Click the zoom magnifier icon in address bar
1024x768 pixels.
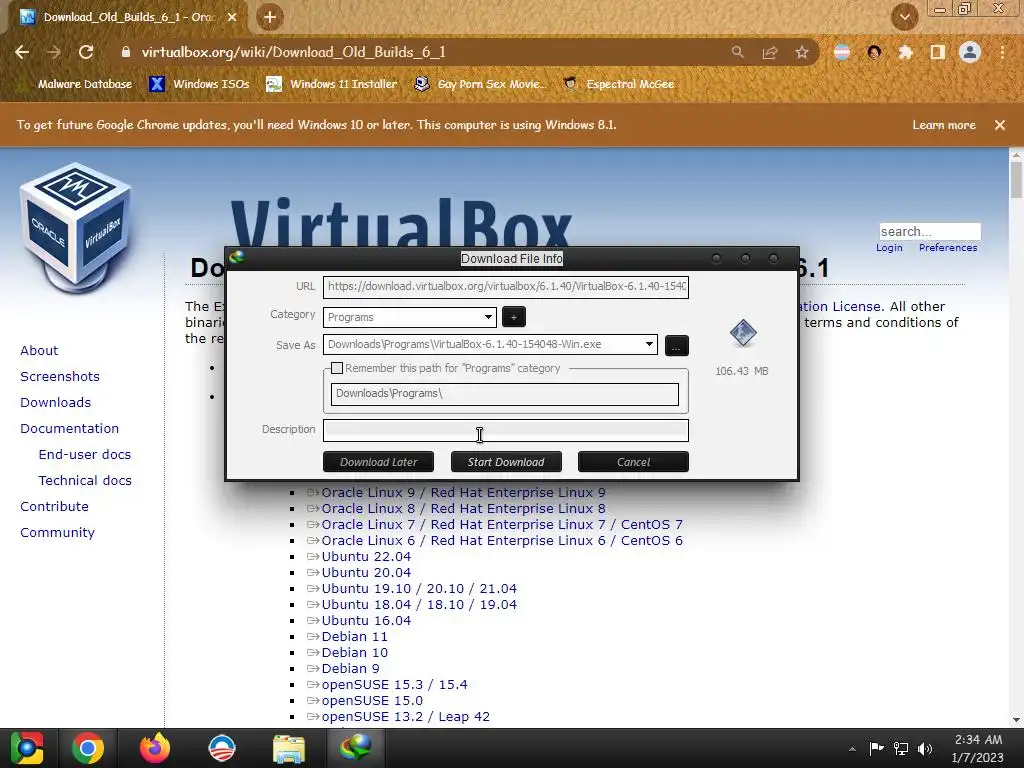737,52
